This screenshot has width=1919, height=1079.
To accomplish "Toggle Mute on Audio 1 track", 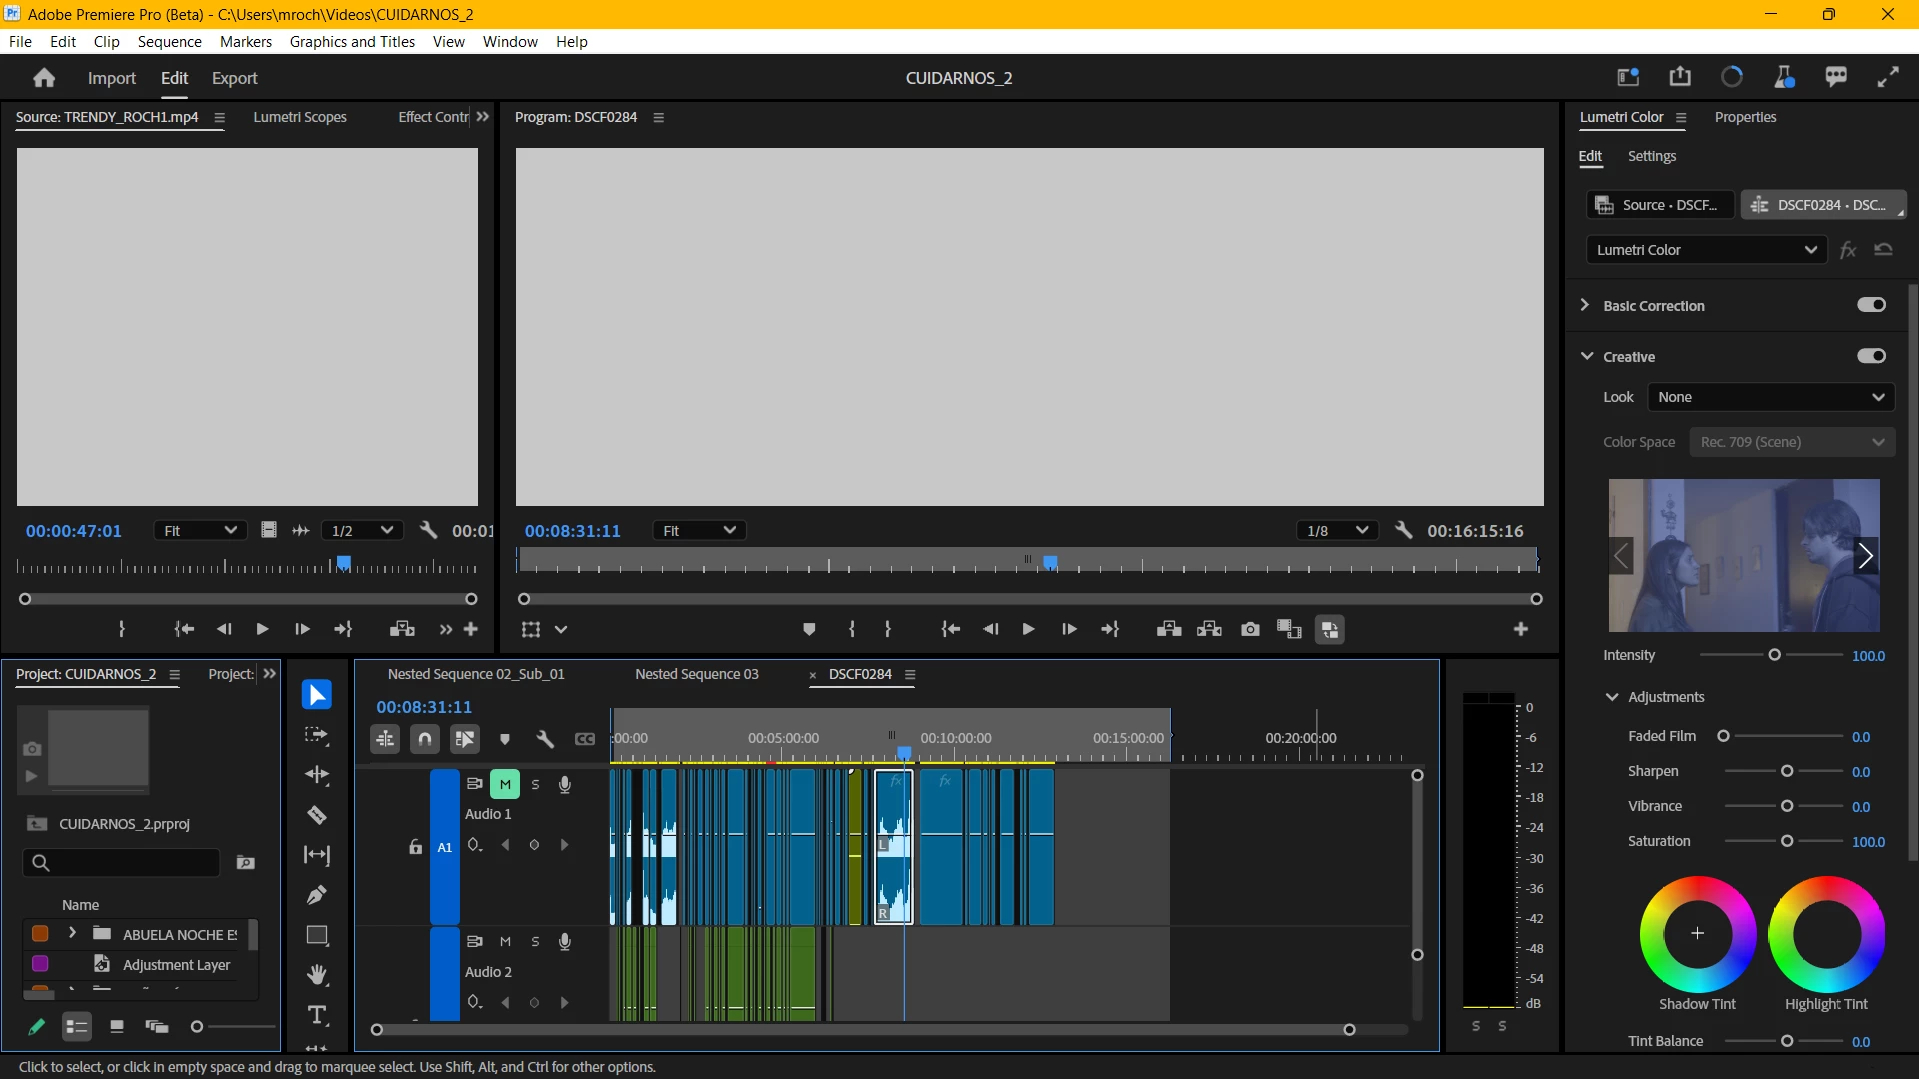I will coord(505,785).
